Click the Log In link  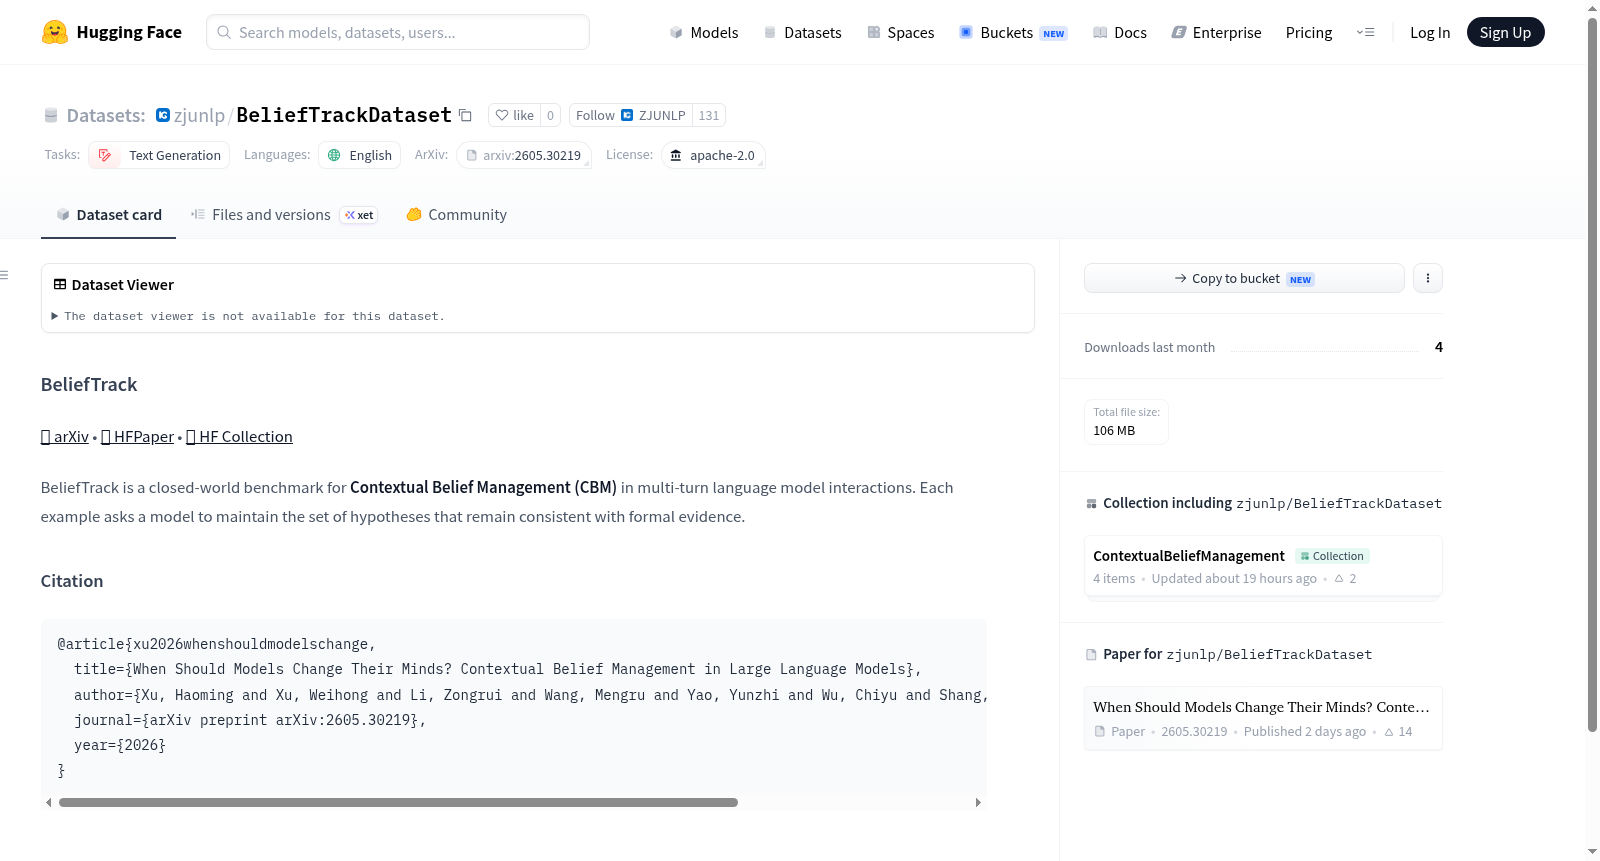pos(1430,32)
